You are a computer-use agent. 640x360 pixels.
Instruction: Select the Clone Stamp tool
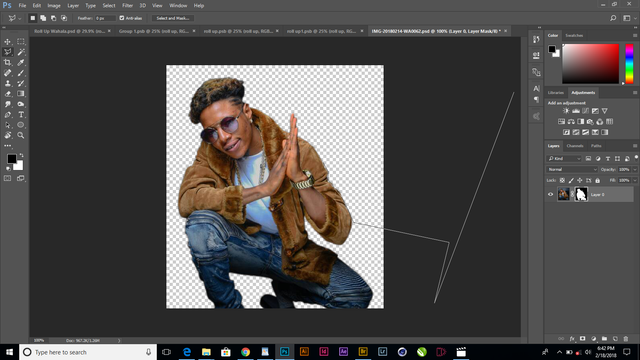point(7,83)
